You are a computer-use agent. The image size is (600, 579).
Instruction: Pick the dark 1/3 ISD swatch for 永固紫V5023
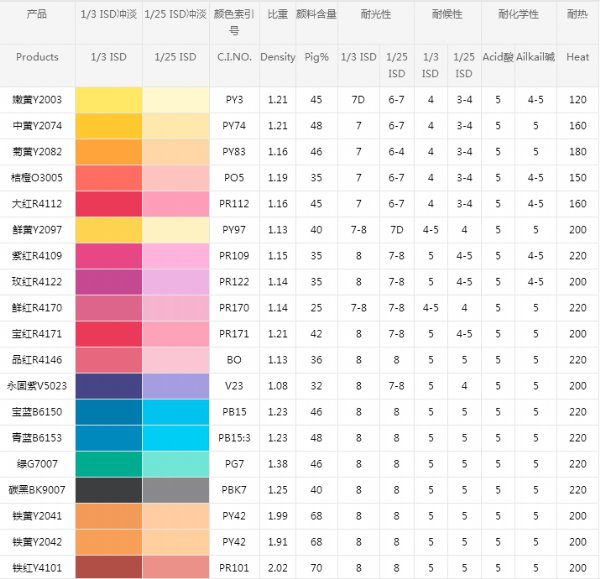[108, 385]
